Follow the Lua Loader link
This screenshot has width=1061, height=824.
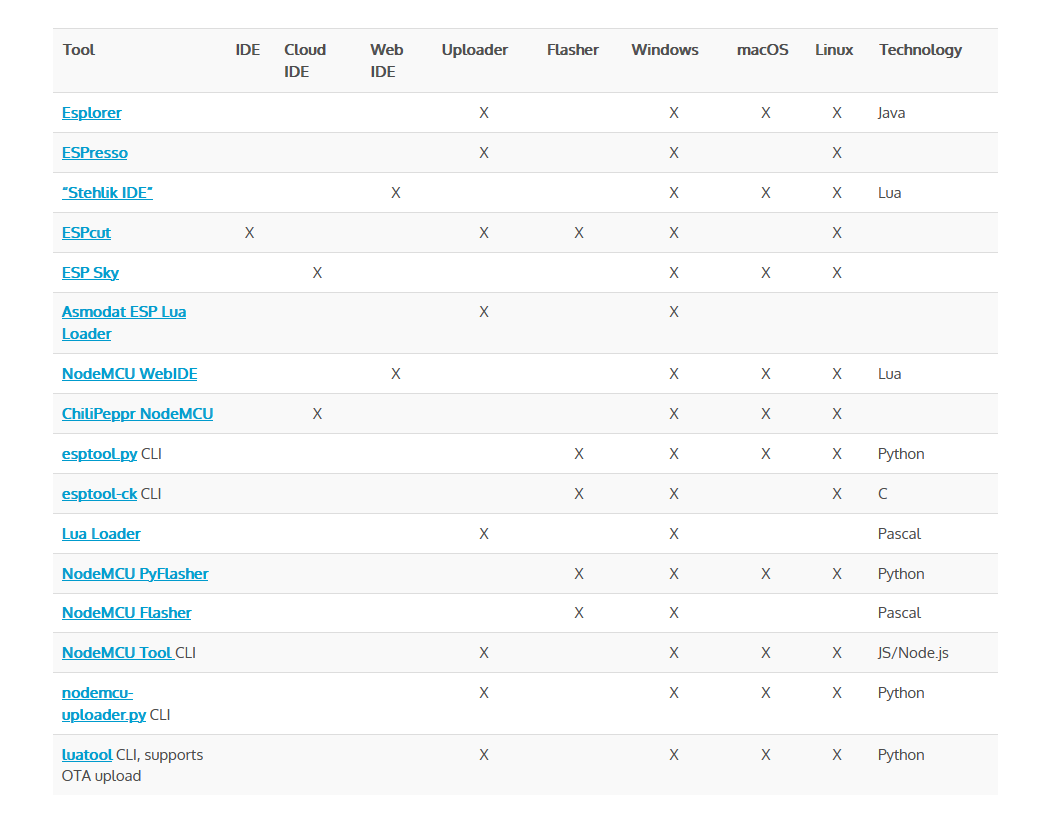pos(101,534)
